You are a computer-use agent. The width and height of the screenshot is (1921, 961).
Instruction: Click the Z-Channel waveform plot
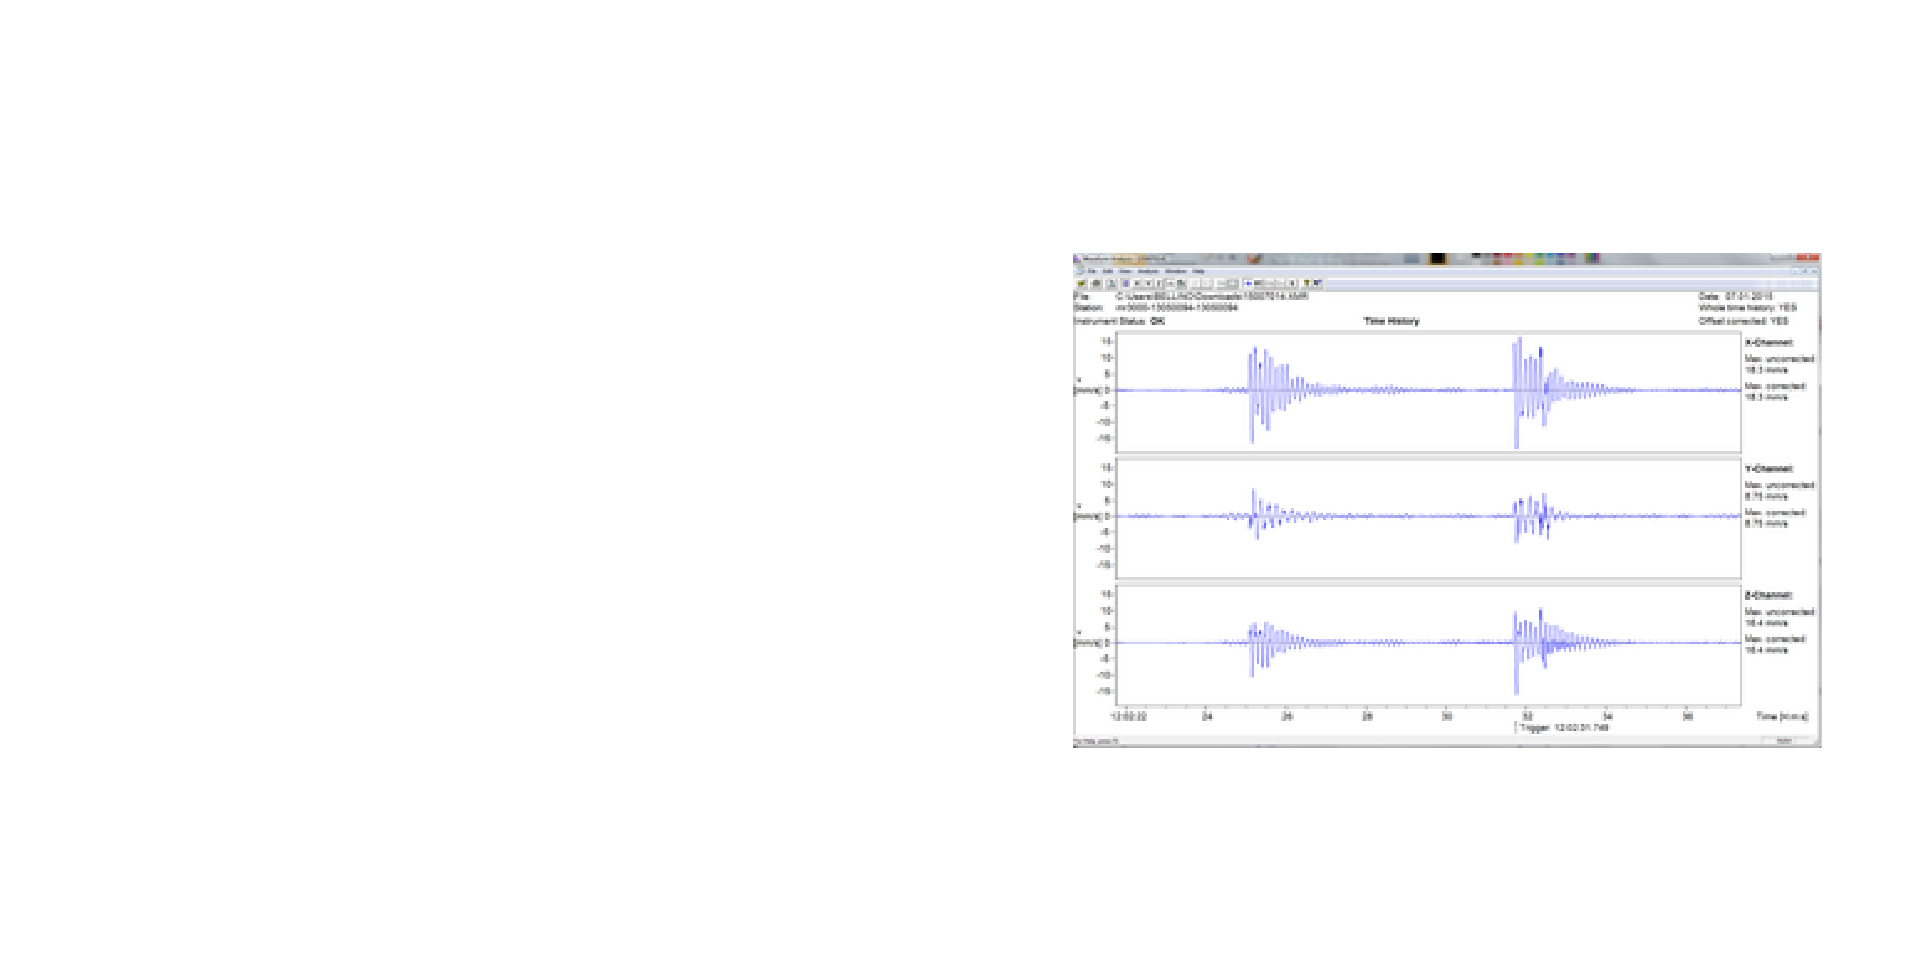[x=1428, y=643]
